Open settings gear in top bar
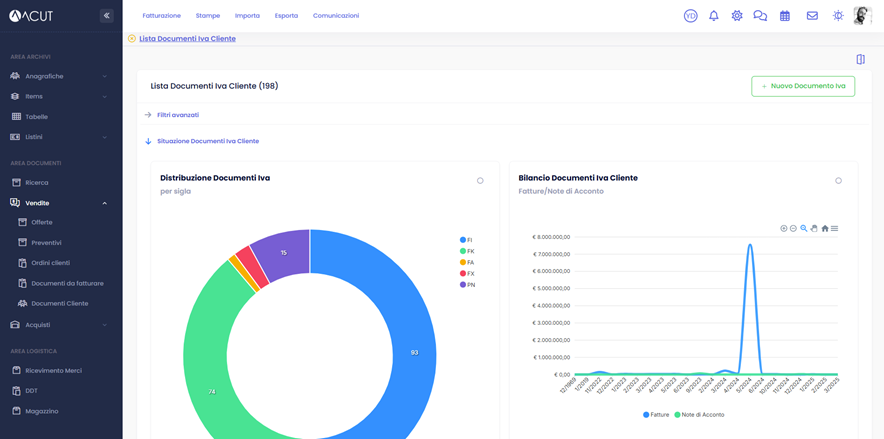This screenshot has height=439, width=884. point(737,16)
